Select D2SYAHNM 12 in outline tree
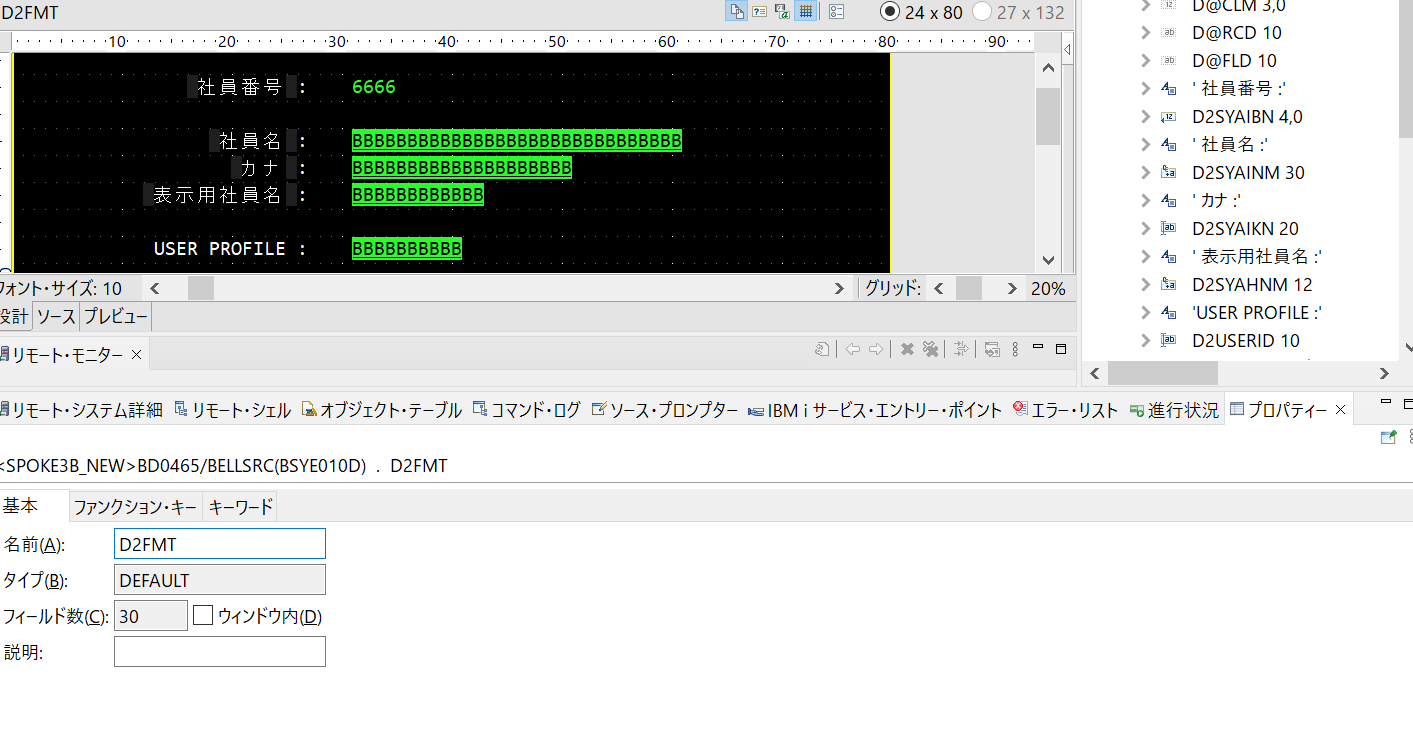The width and height of the screenshot is (1413, 749). pos(1252,285)
